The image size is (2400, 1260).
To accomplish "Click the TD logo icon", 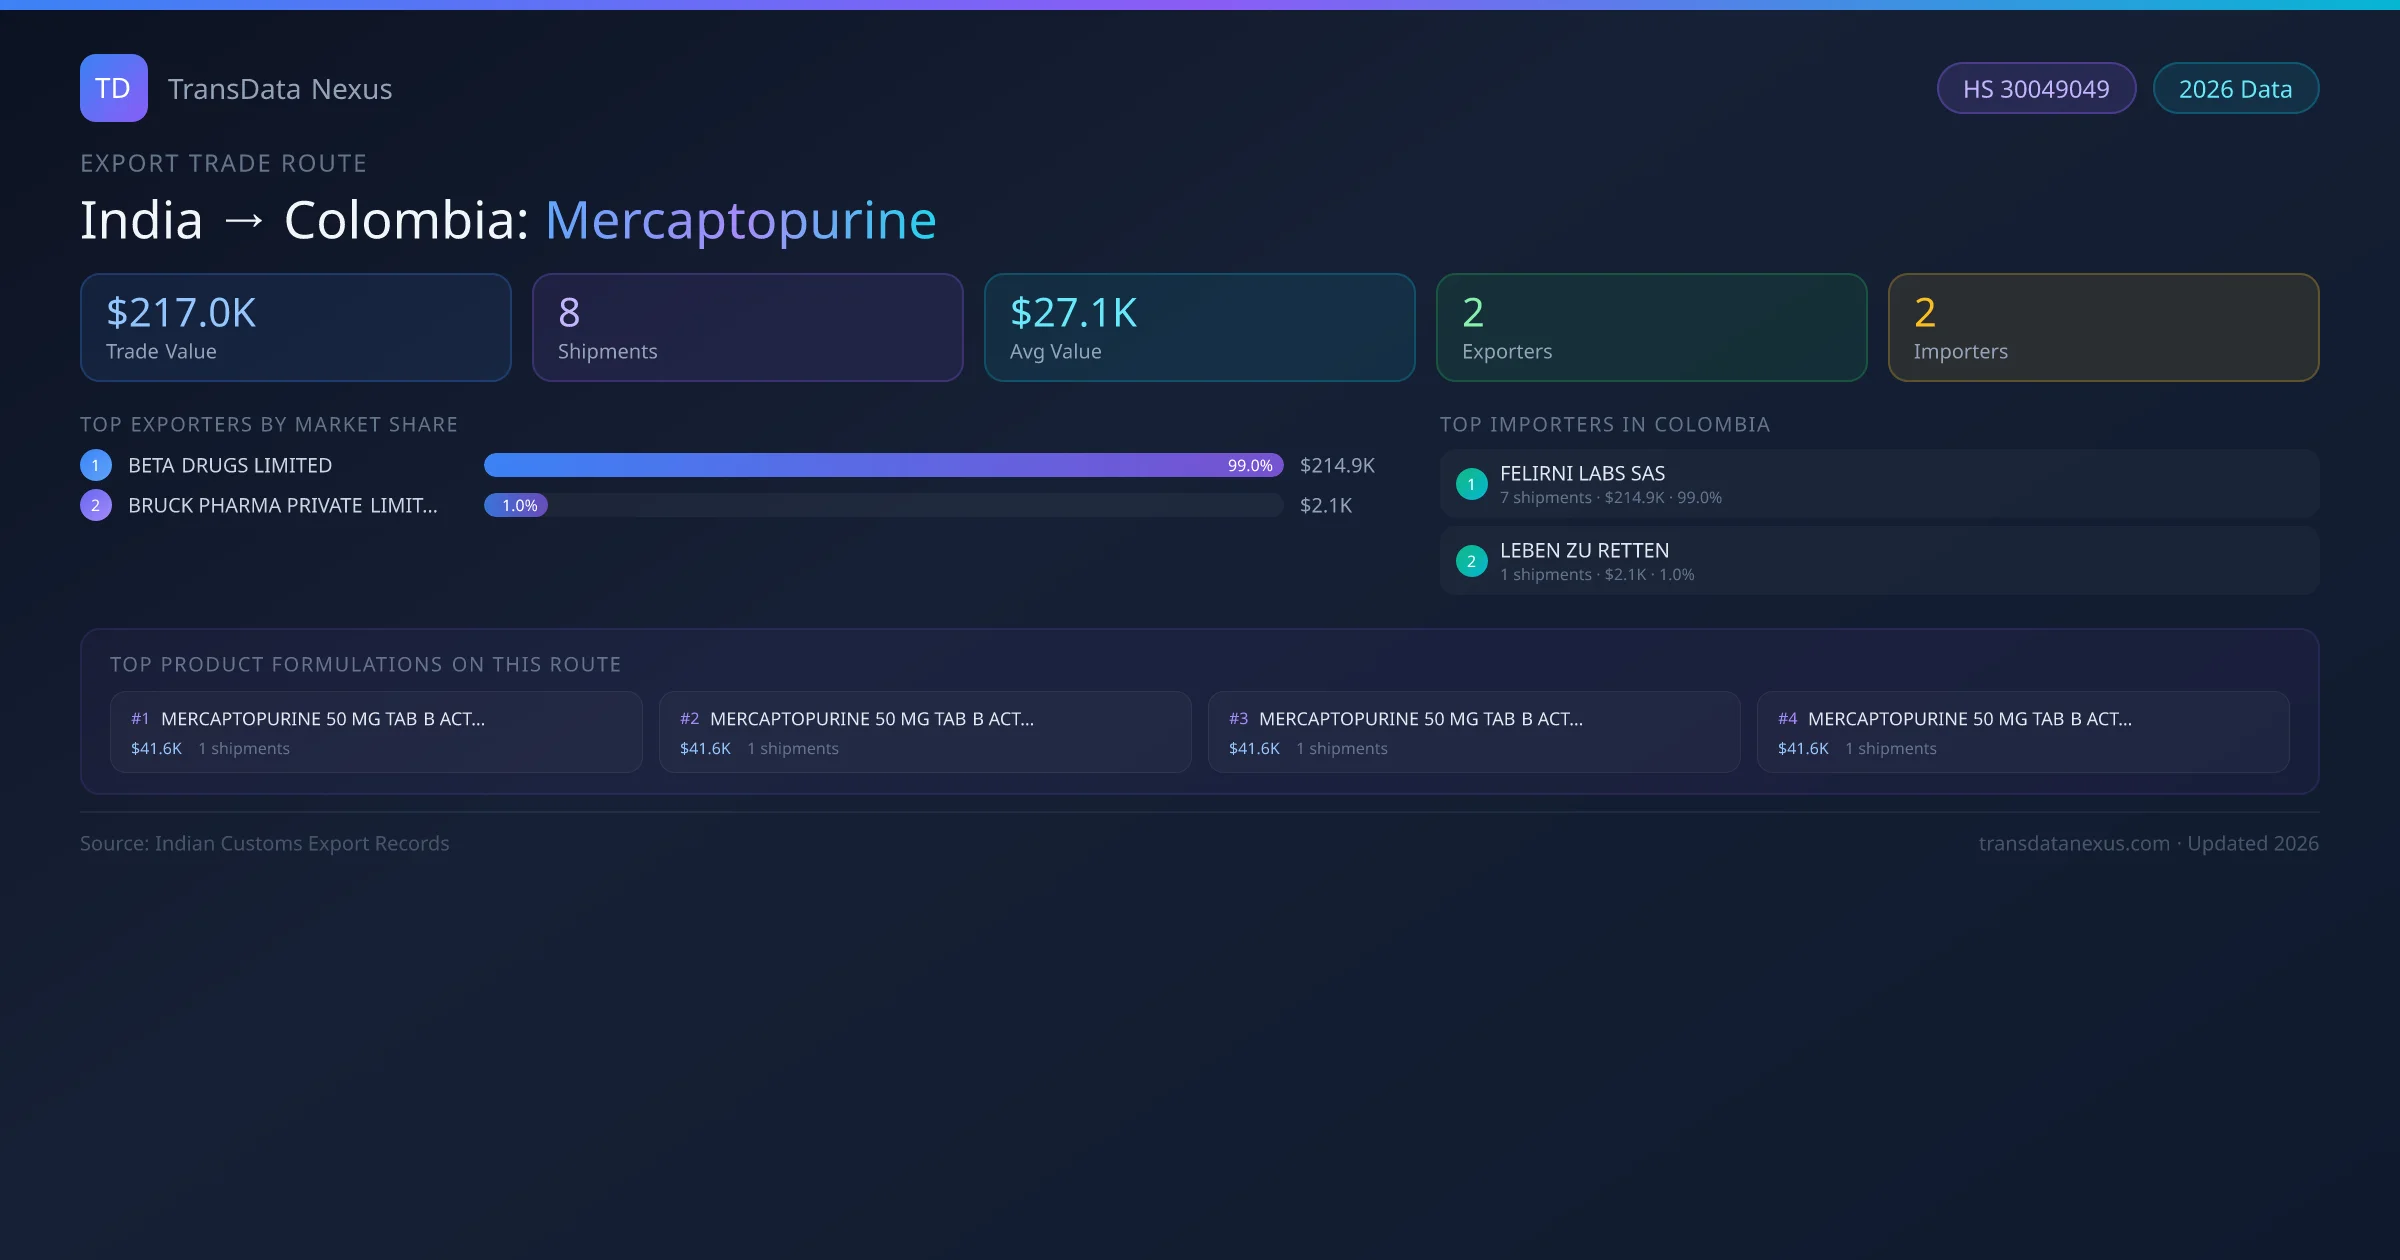I will tap(113, 88).
